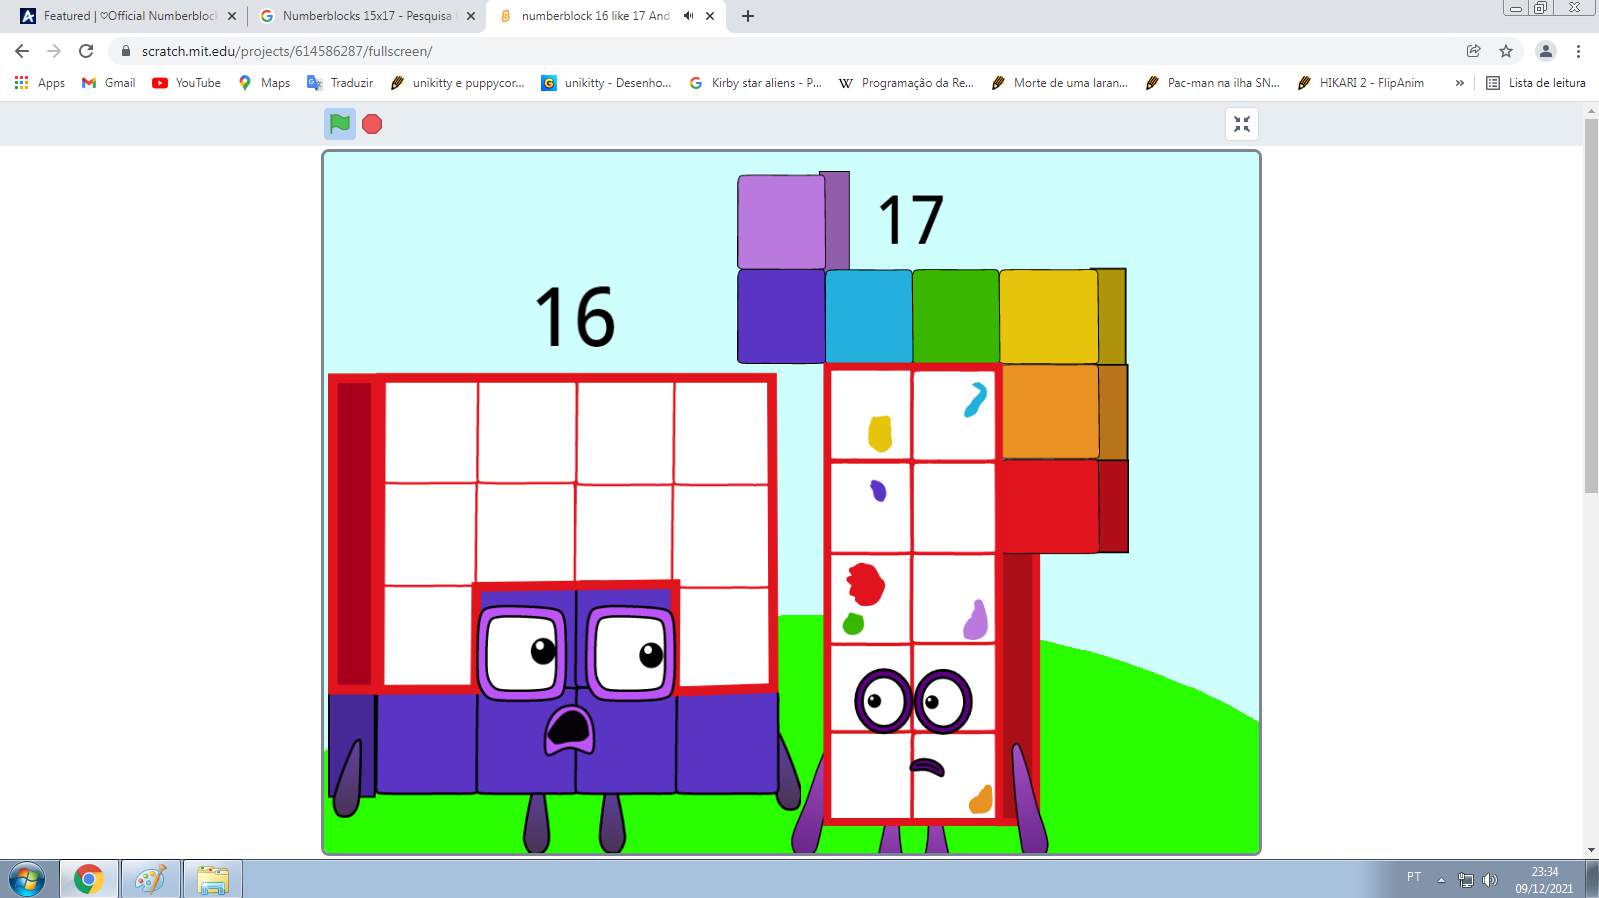Viewport: 1599px width, 898px height.
Task: Open the Traduzir bookmark
Action: (x=340, y=83)
